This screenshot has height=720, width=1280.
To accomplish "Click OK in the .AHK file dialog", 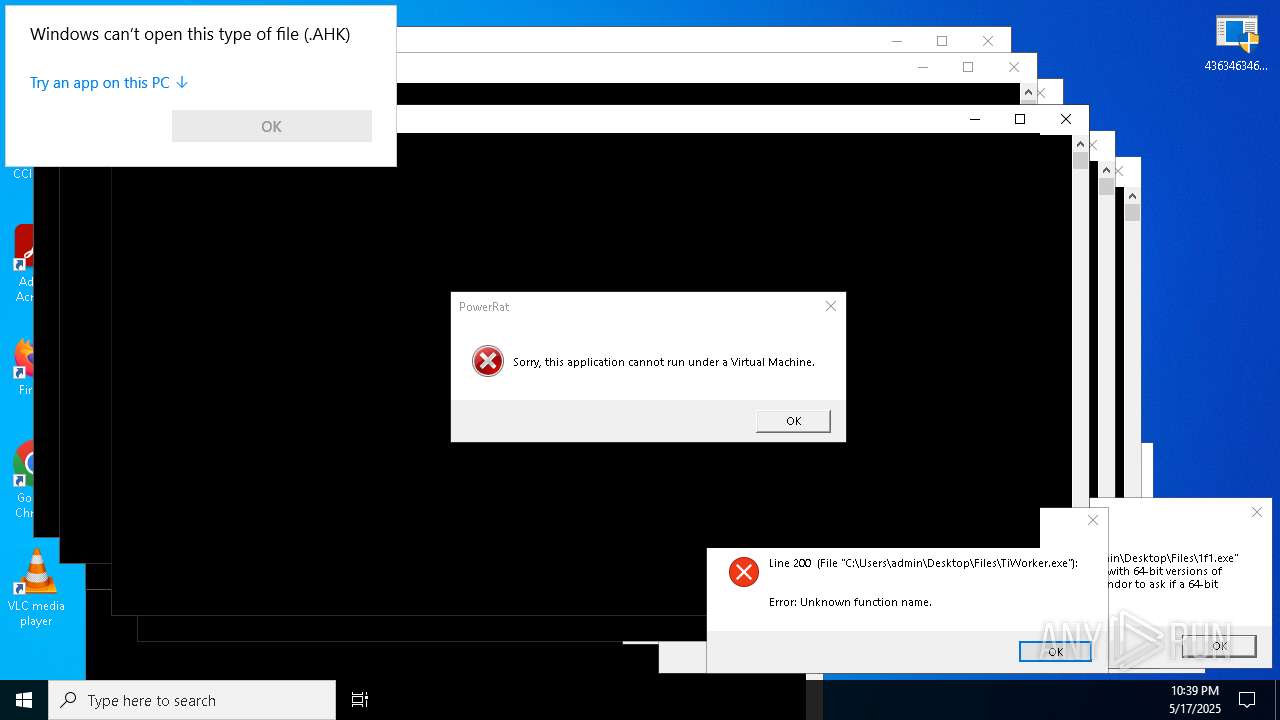I will click(272, 126).
